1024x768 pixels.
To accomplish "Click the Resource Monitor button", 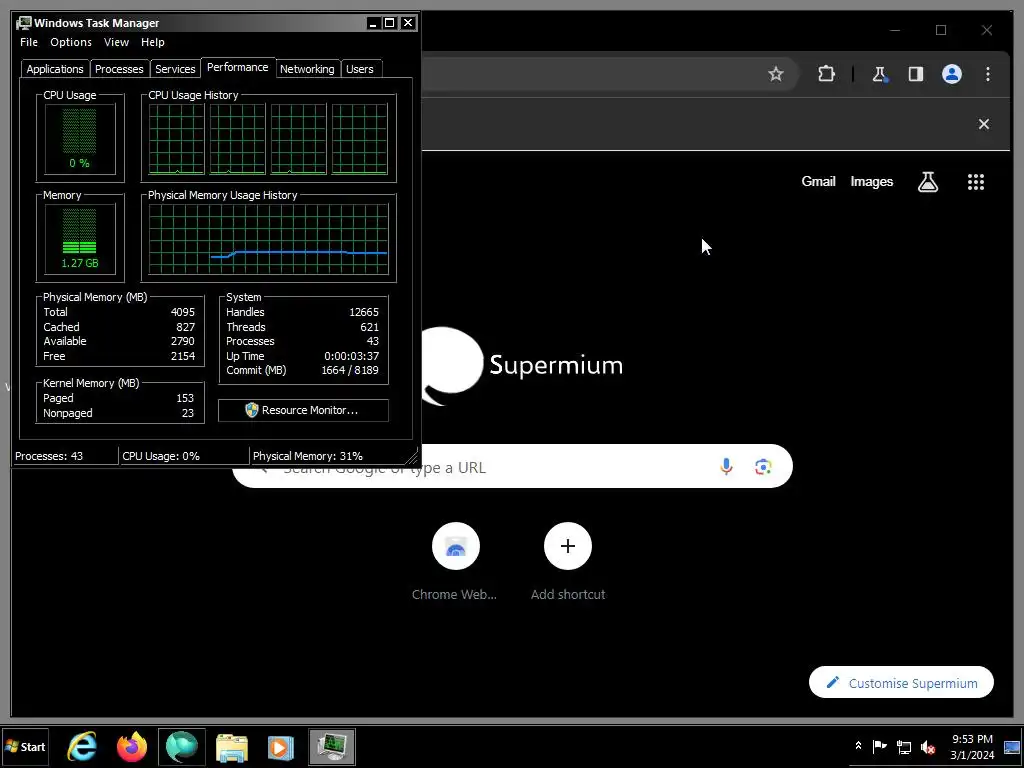I will tap(303, 410).
